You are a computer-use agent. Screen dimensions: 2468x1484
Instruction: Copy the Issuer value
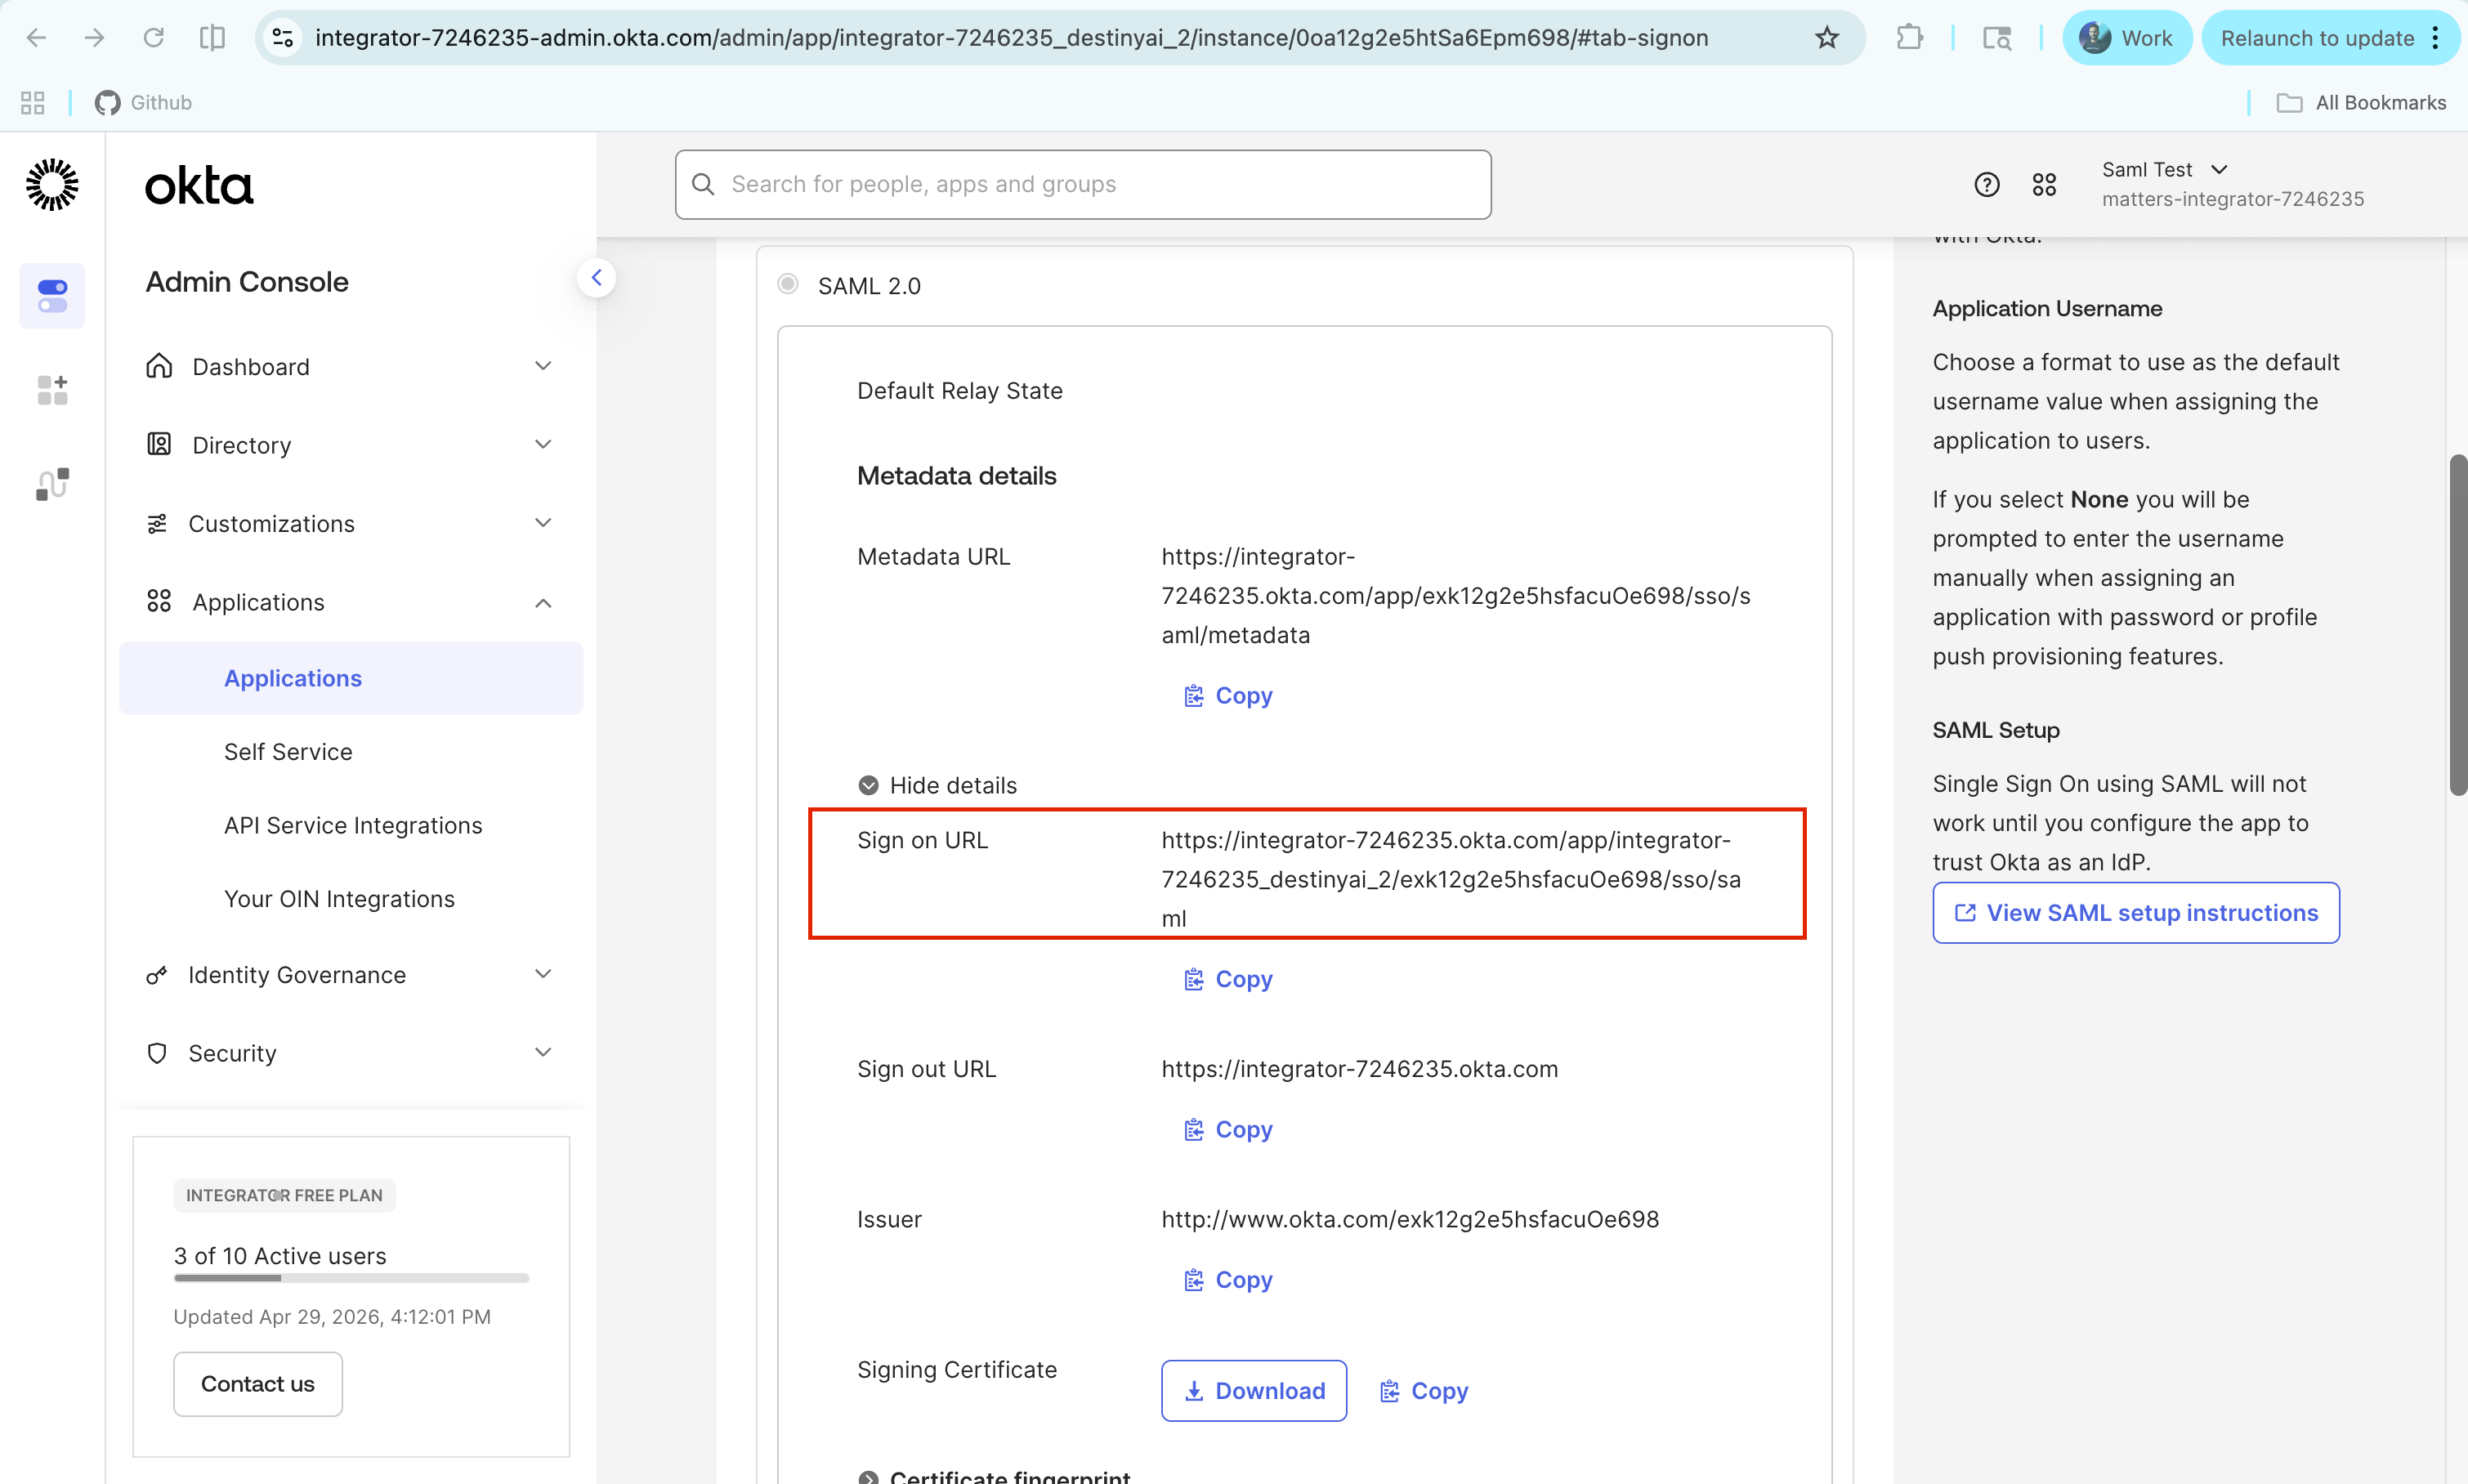point(1228,1280)
